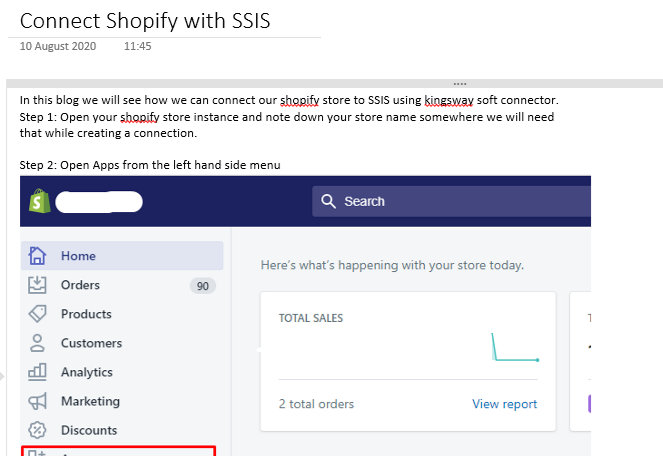The image size is (663, 456).
Task: Click the page title Connect Shopify with SSIS
Action: coord(145,19)
